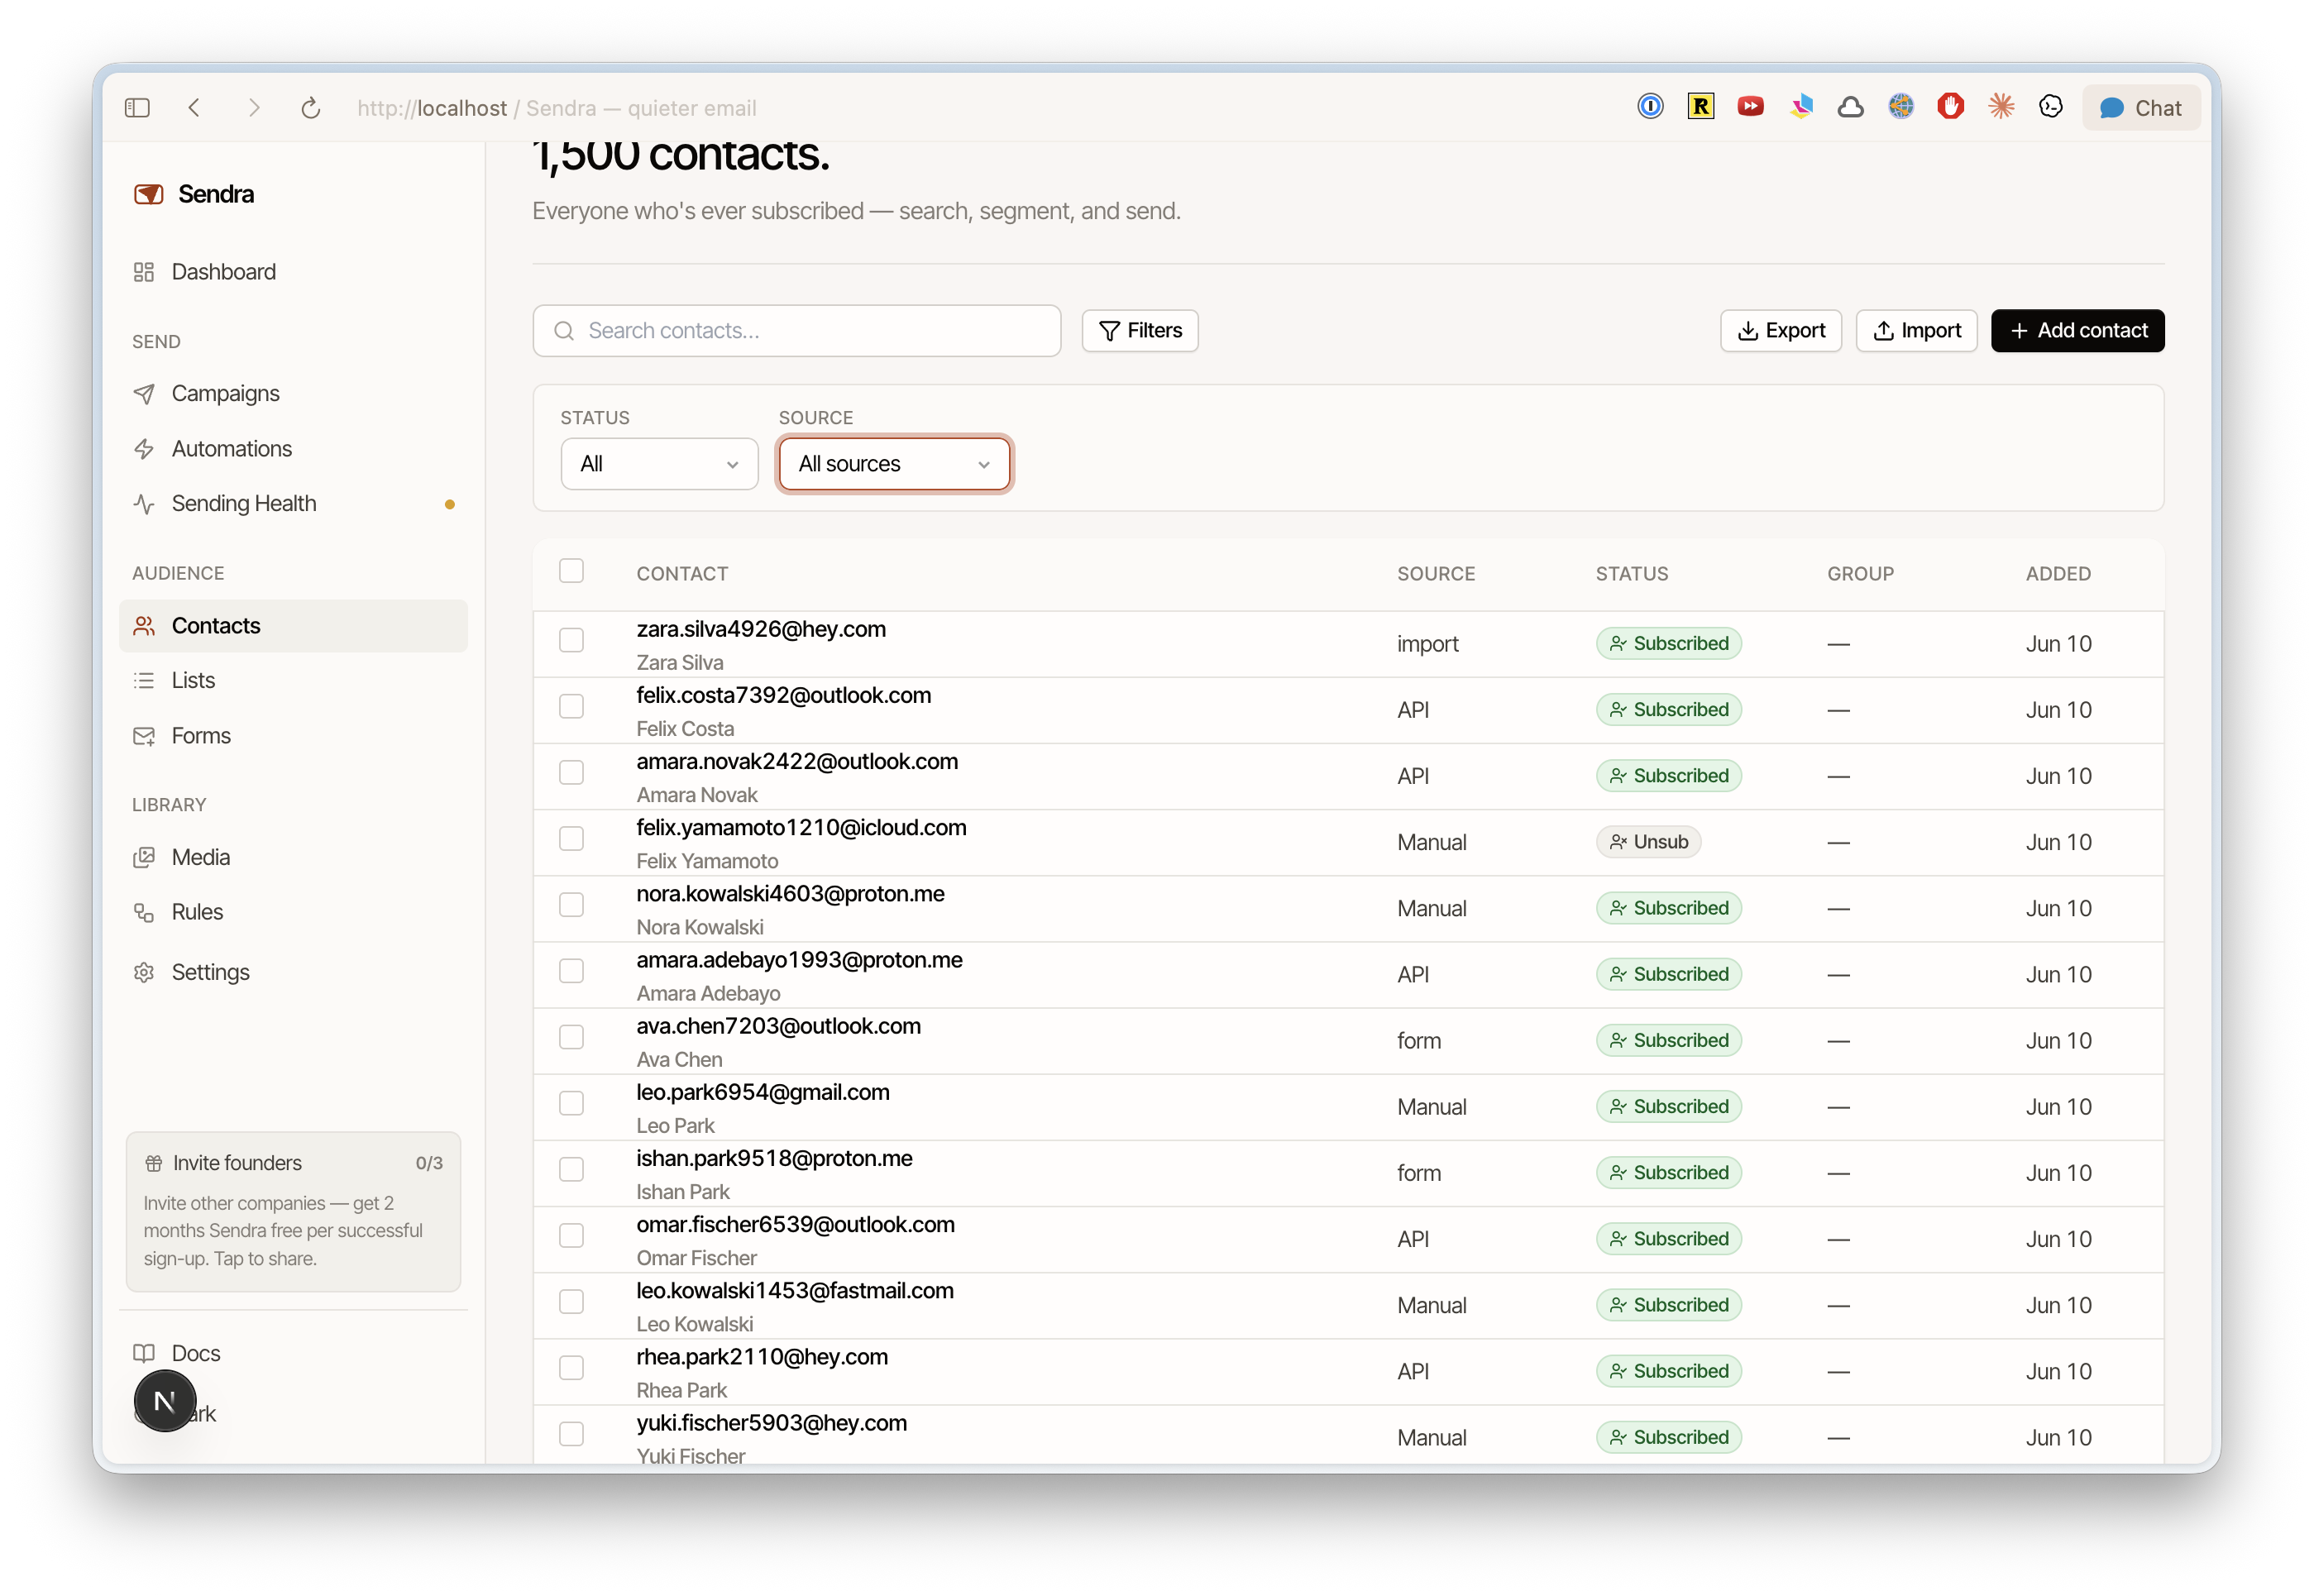Open the red stop-hand blocker extension

1950,106
